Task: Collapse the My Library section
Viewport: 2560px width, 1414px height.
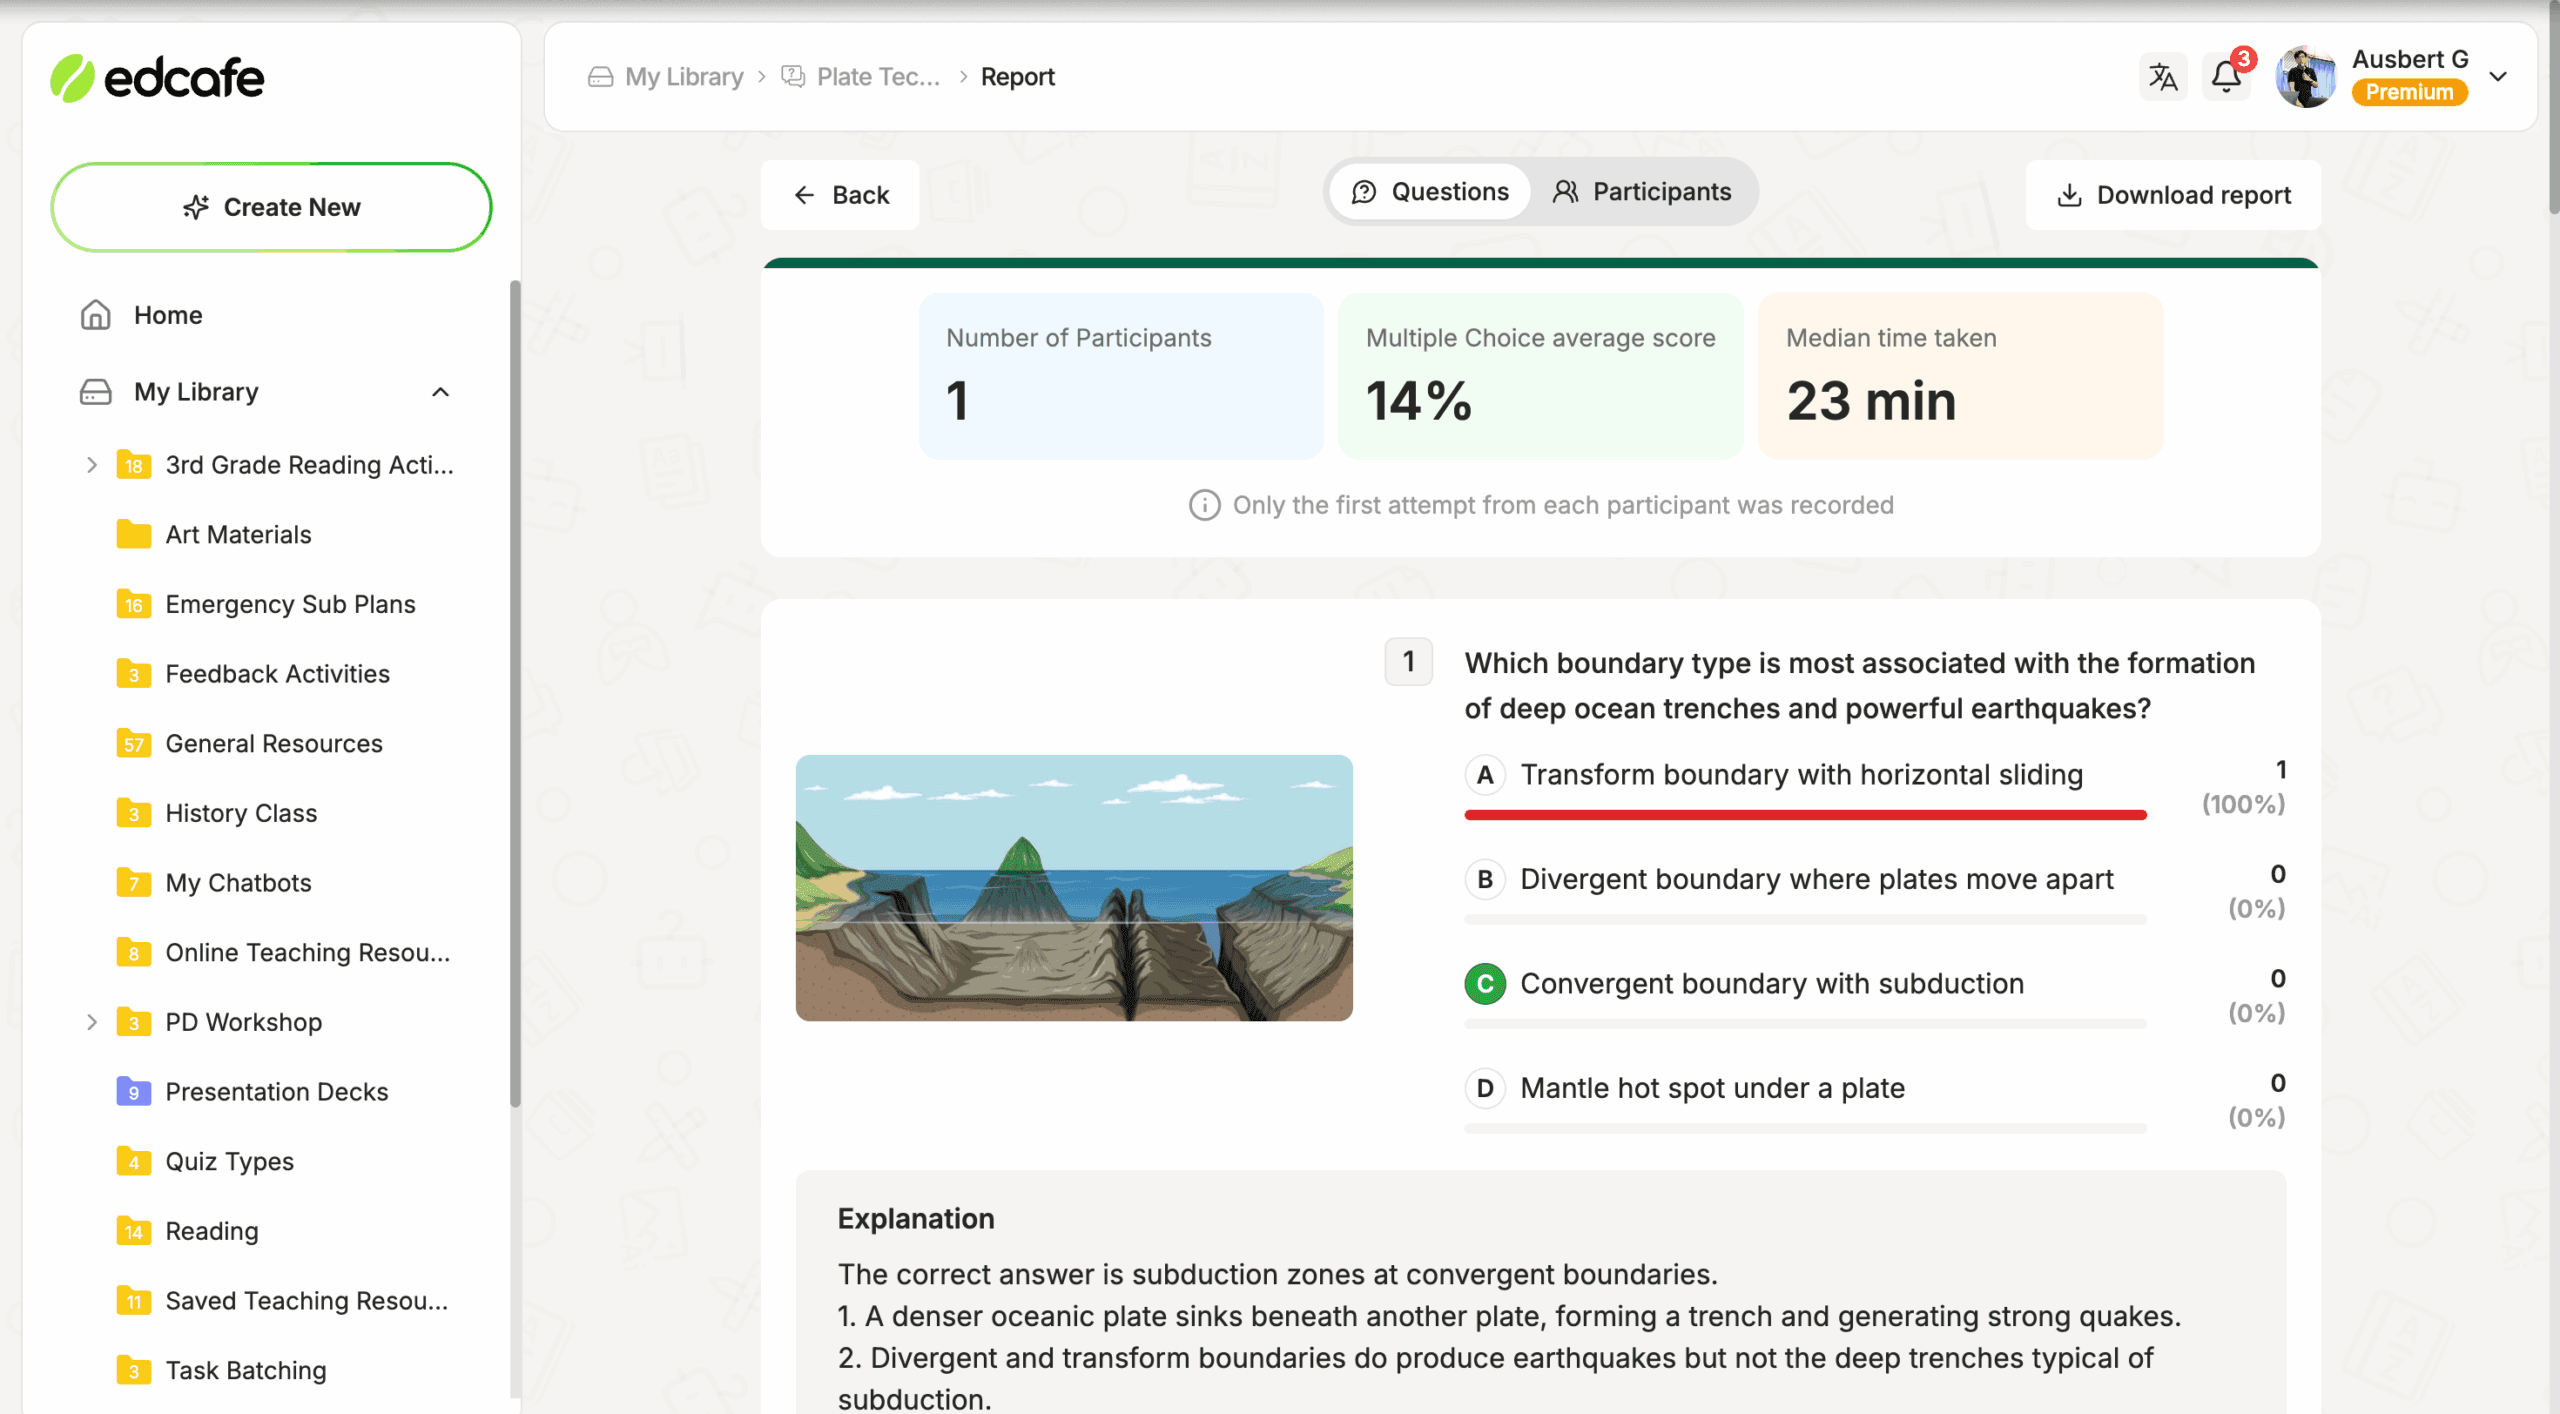Action: pyautogui.click(x=440, y=392)
